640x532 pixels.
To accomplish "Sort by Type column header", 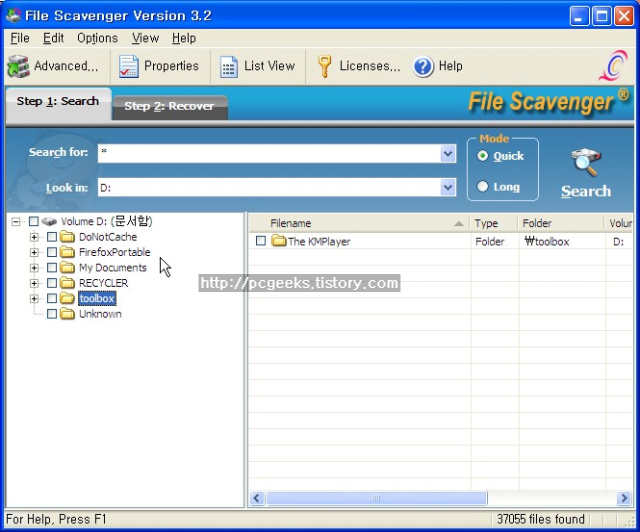I will coord(493,223).
